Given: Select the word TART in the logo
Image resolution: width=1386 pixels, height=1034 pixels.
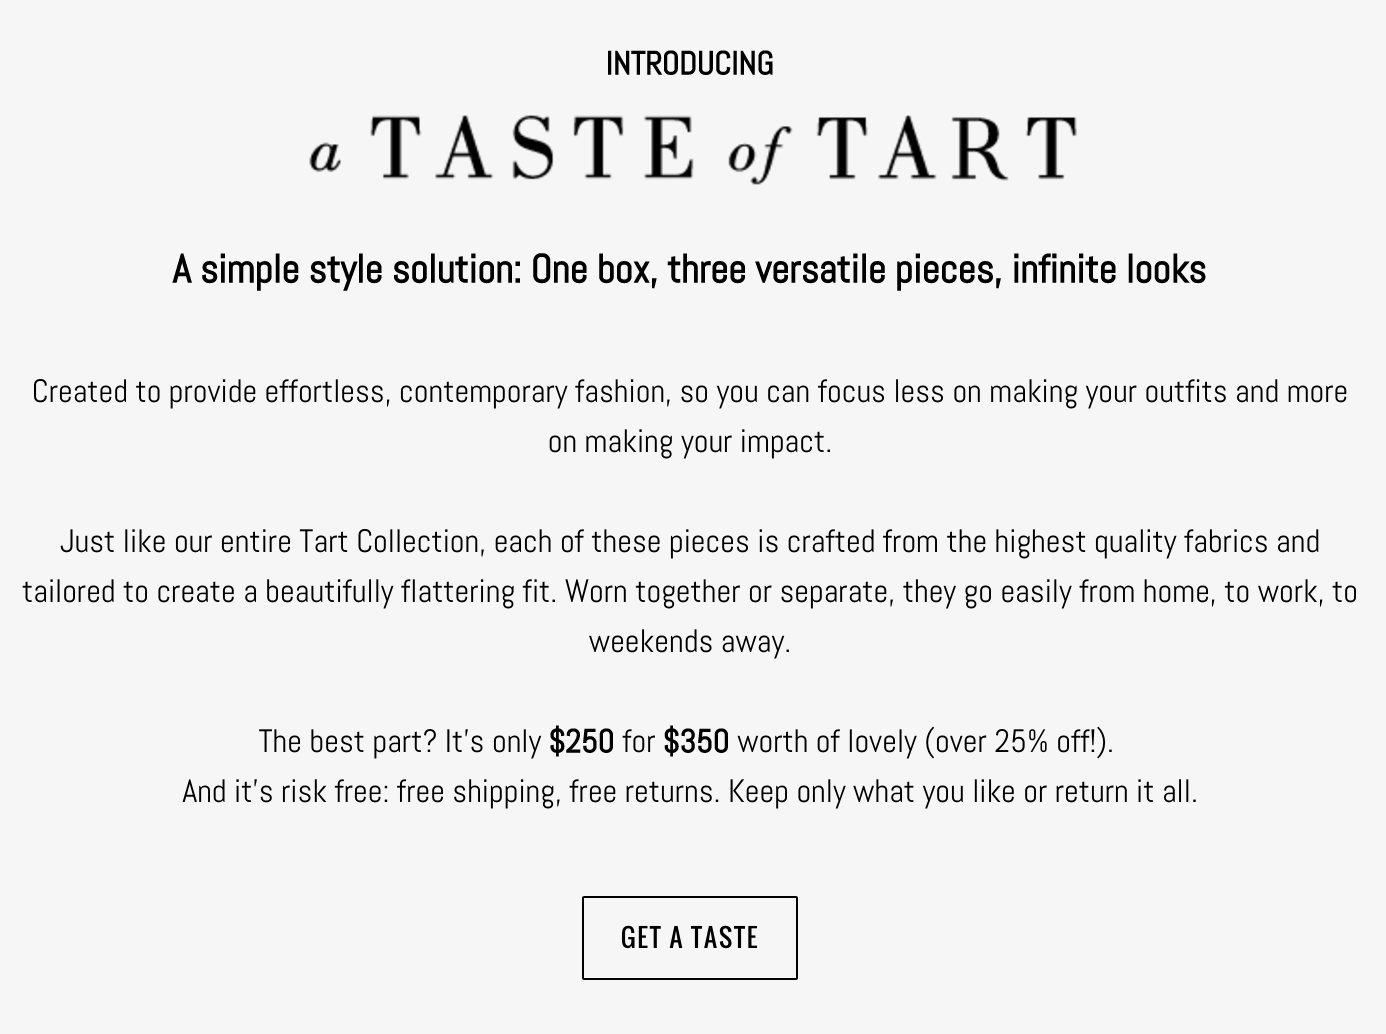Looking at the screenshot, I should point(946,147).
